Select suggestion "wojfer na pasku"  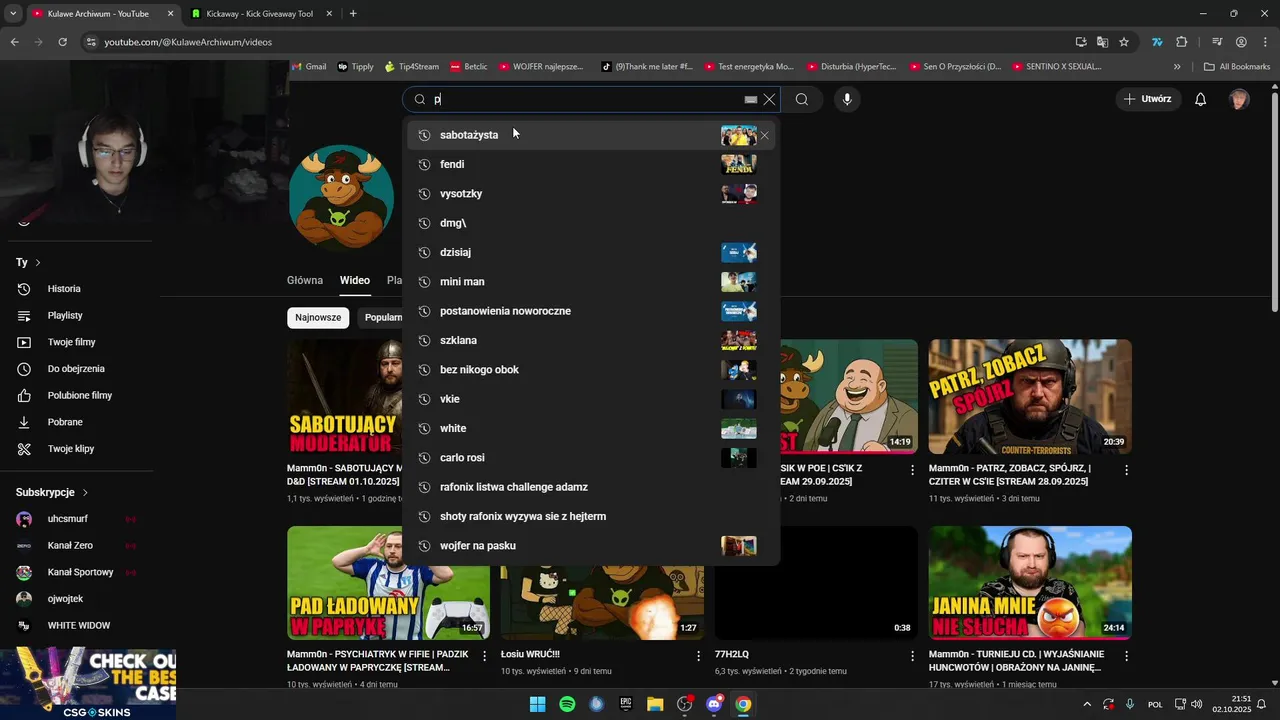590,546
